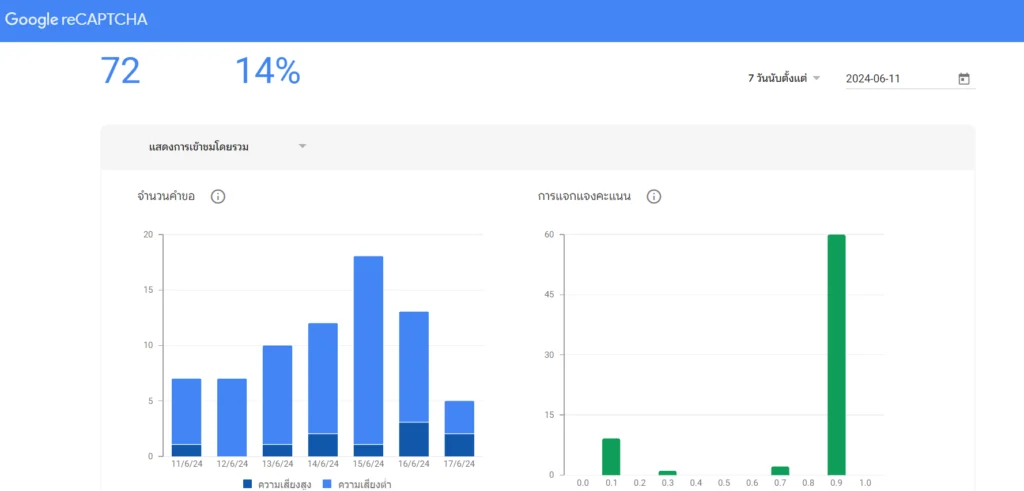Click the green bar at score 0.1
This screenshot has height=491, width=1024.
pos(611,456)
